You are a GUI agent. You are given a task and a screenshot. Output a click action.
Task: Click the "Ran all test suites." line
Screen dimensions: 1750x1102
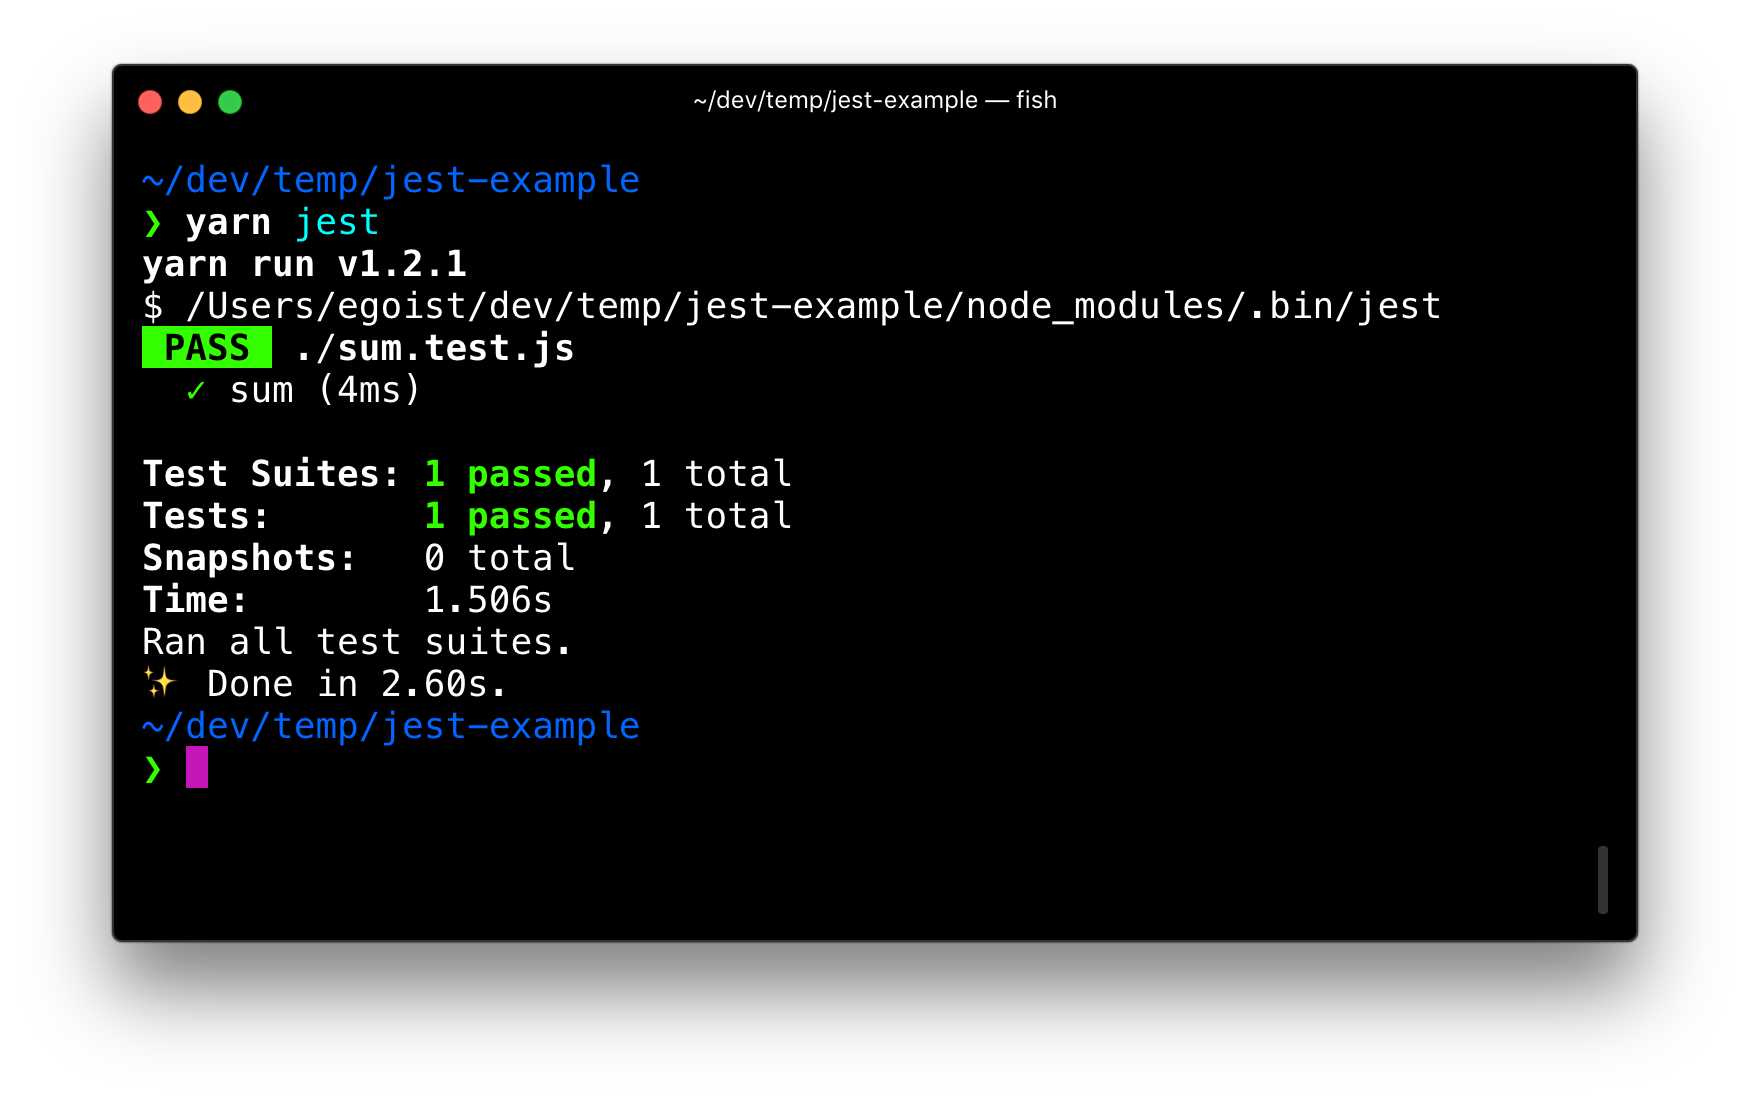[357, 642]
